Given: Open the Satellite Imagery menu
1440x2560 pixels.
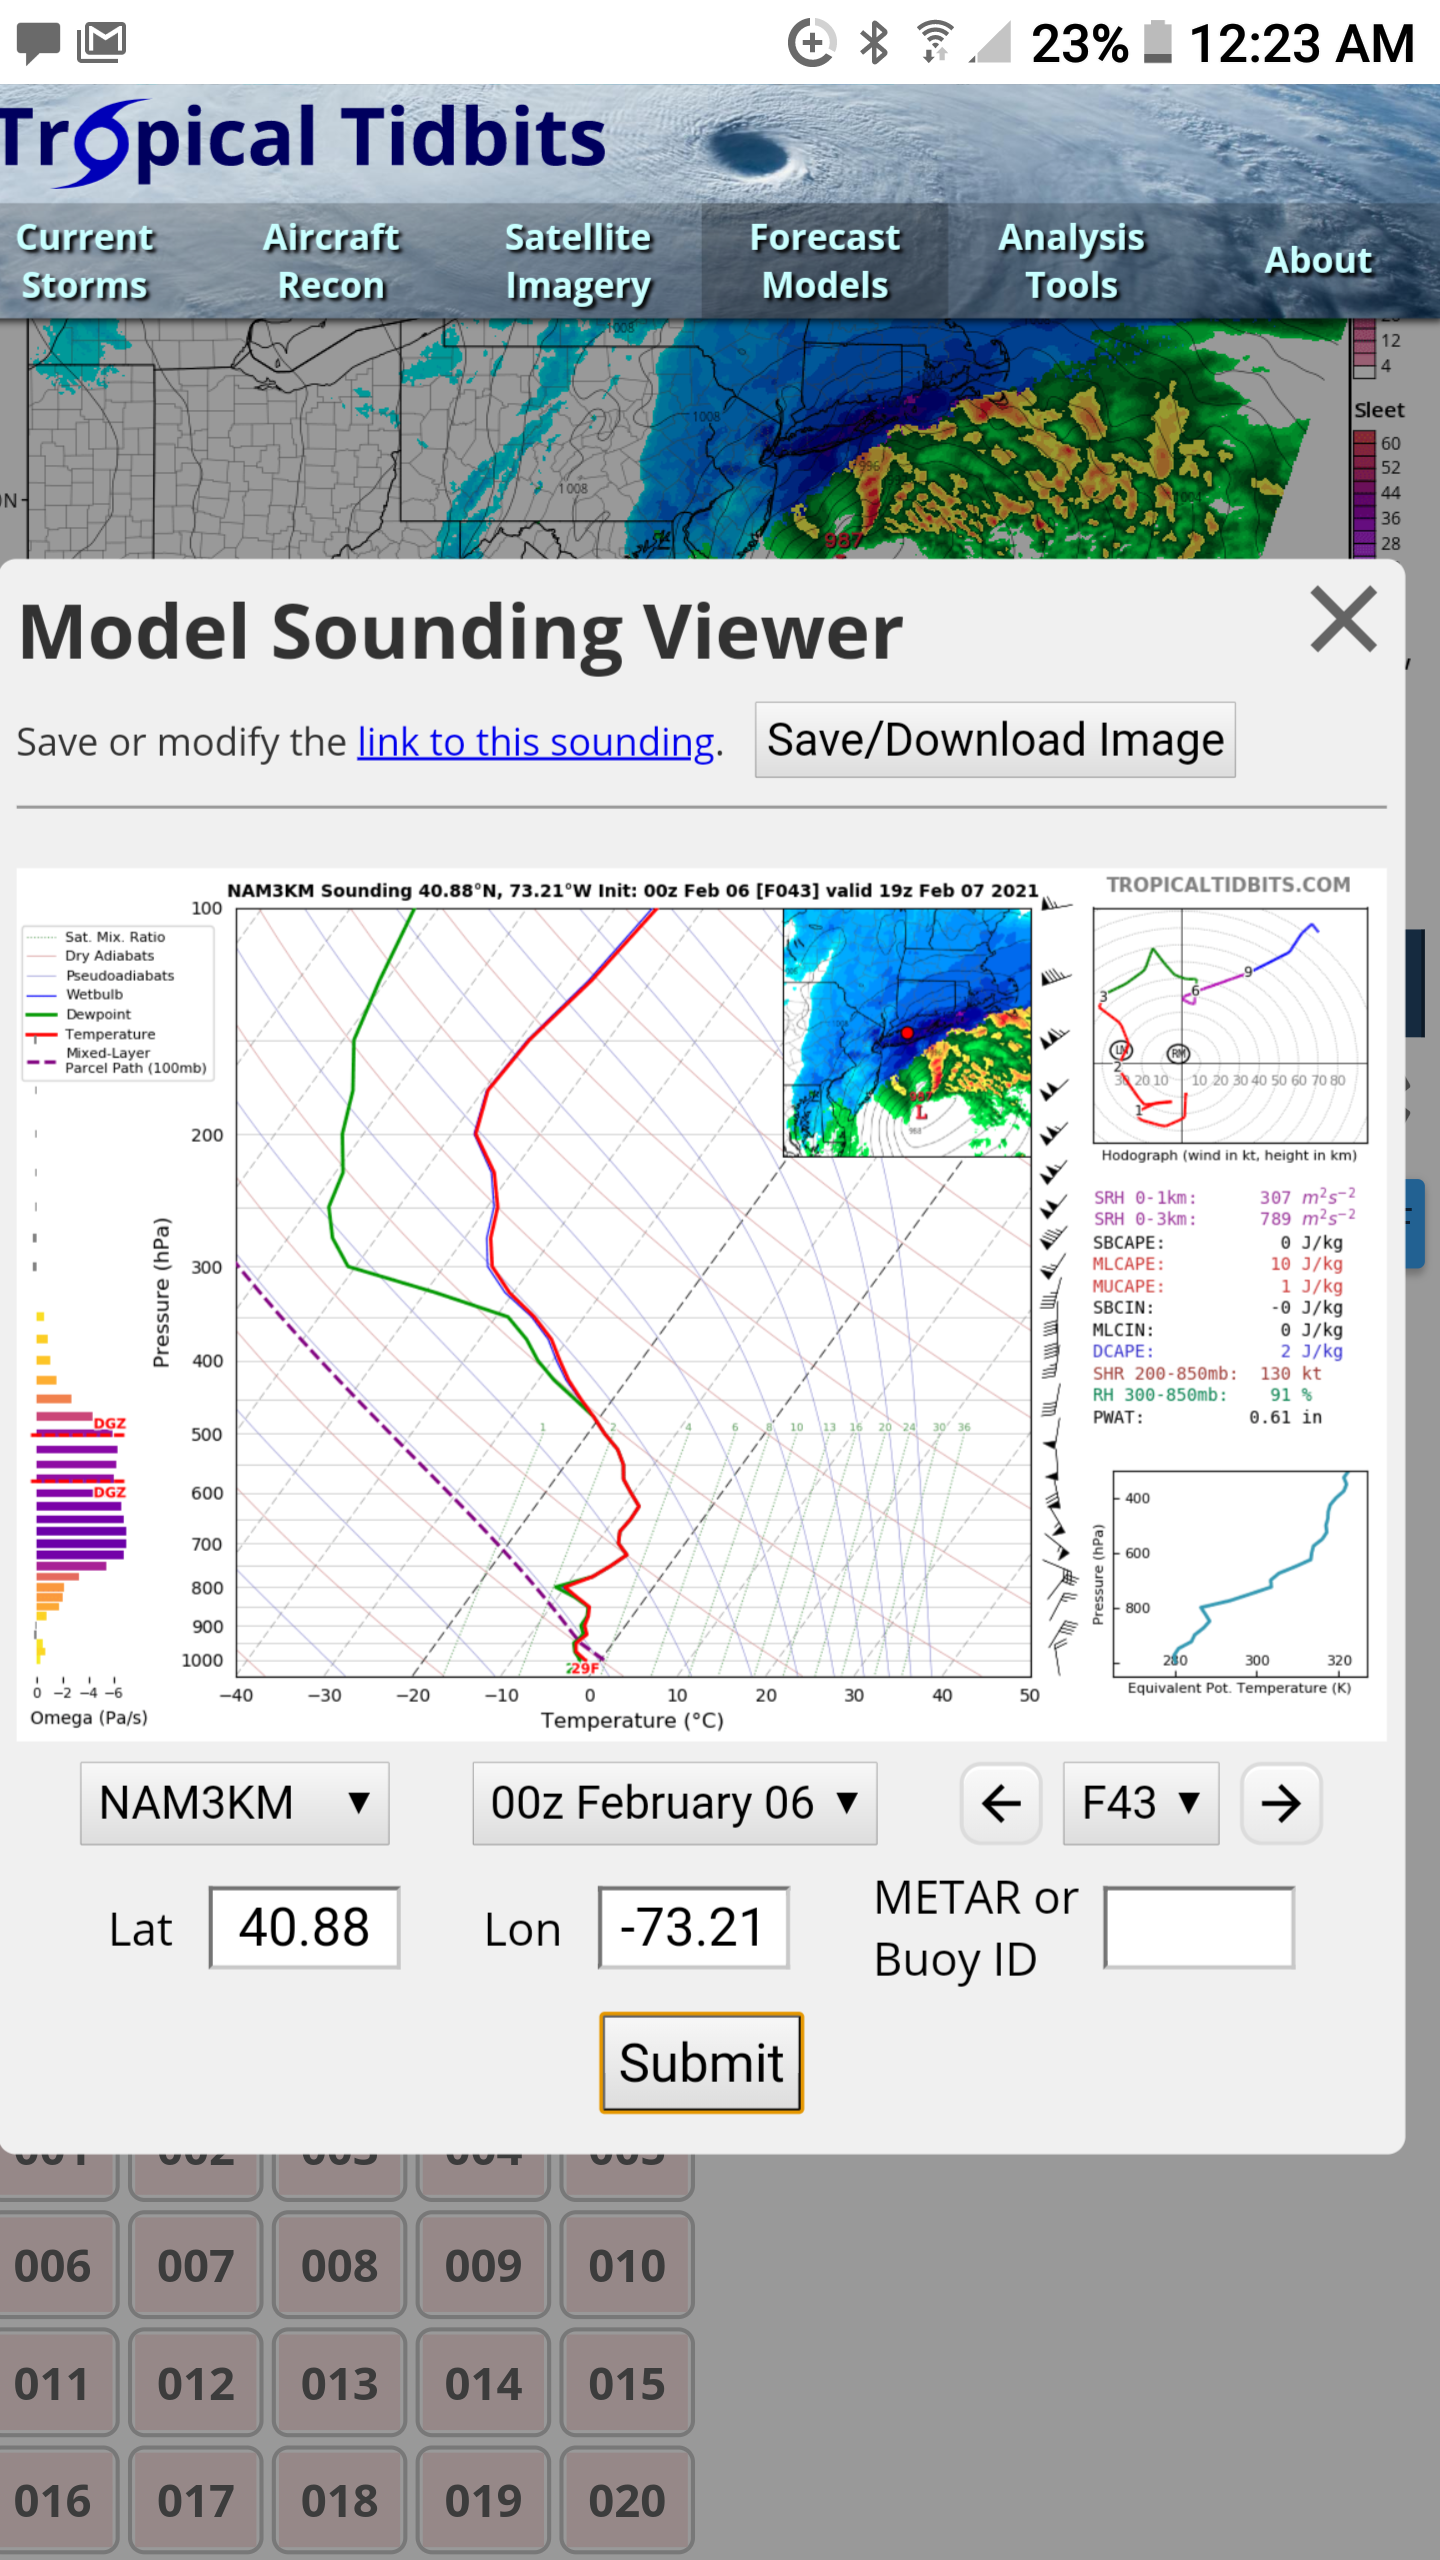Looking at the screenshot, I should pos(578,261).
